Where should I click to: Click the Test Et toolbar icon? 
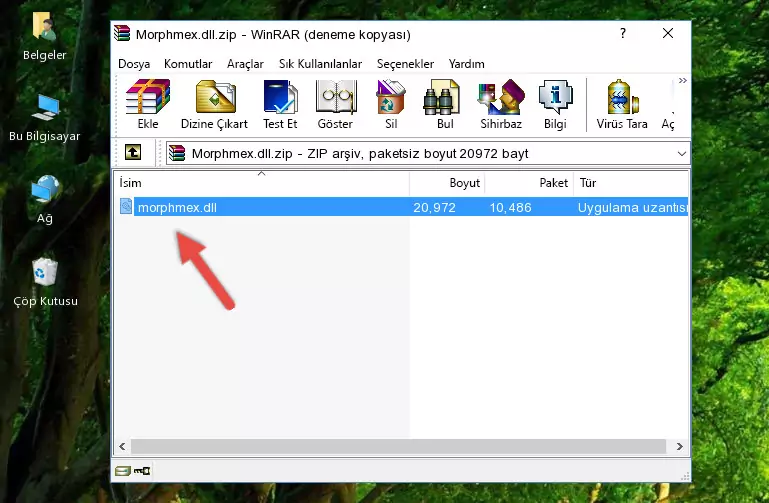[280, 104]
